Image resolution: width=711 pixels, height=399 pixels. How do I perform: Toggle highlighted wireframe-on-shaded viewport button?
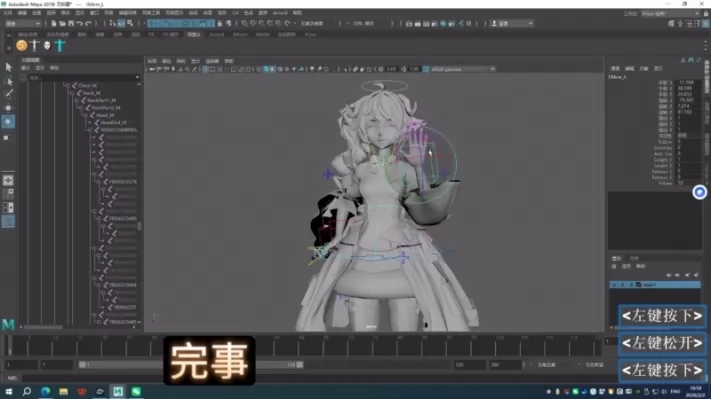[272, 69]
